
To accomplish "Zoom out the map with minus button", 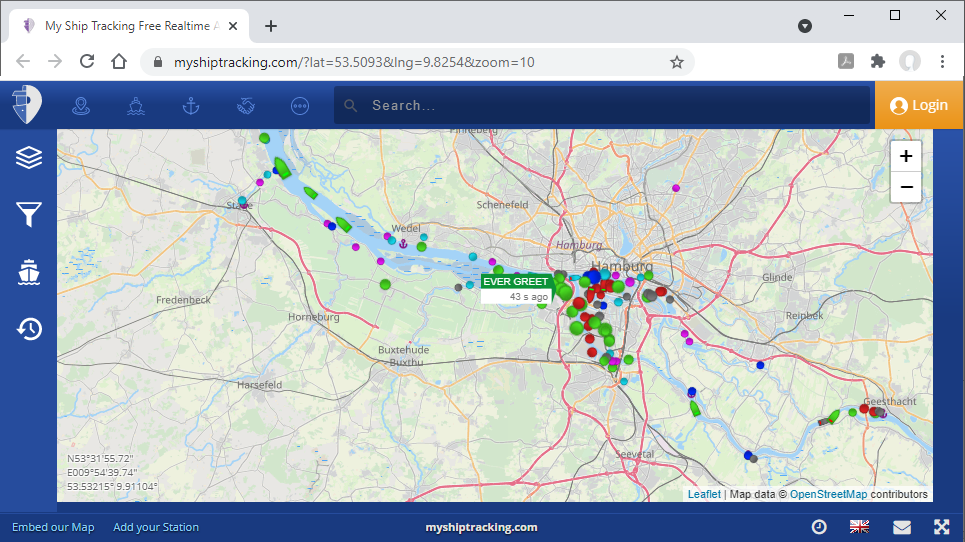I will (x=905, y=186).
